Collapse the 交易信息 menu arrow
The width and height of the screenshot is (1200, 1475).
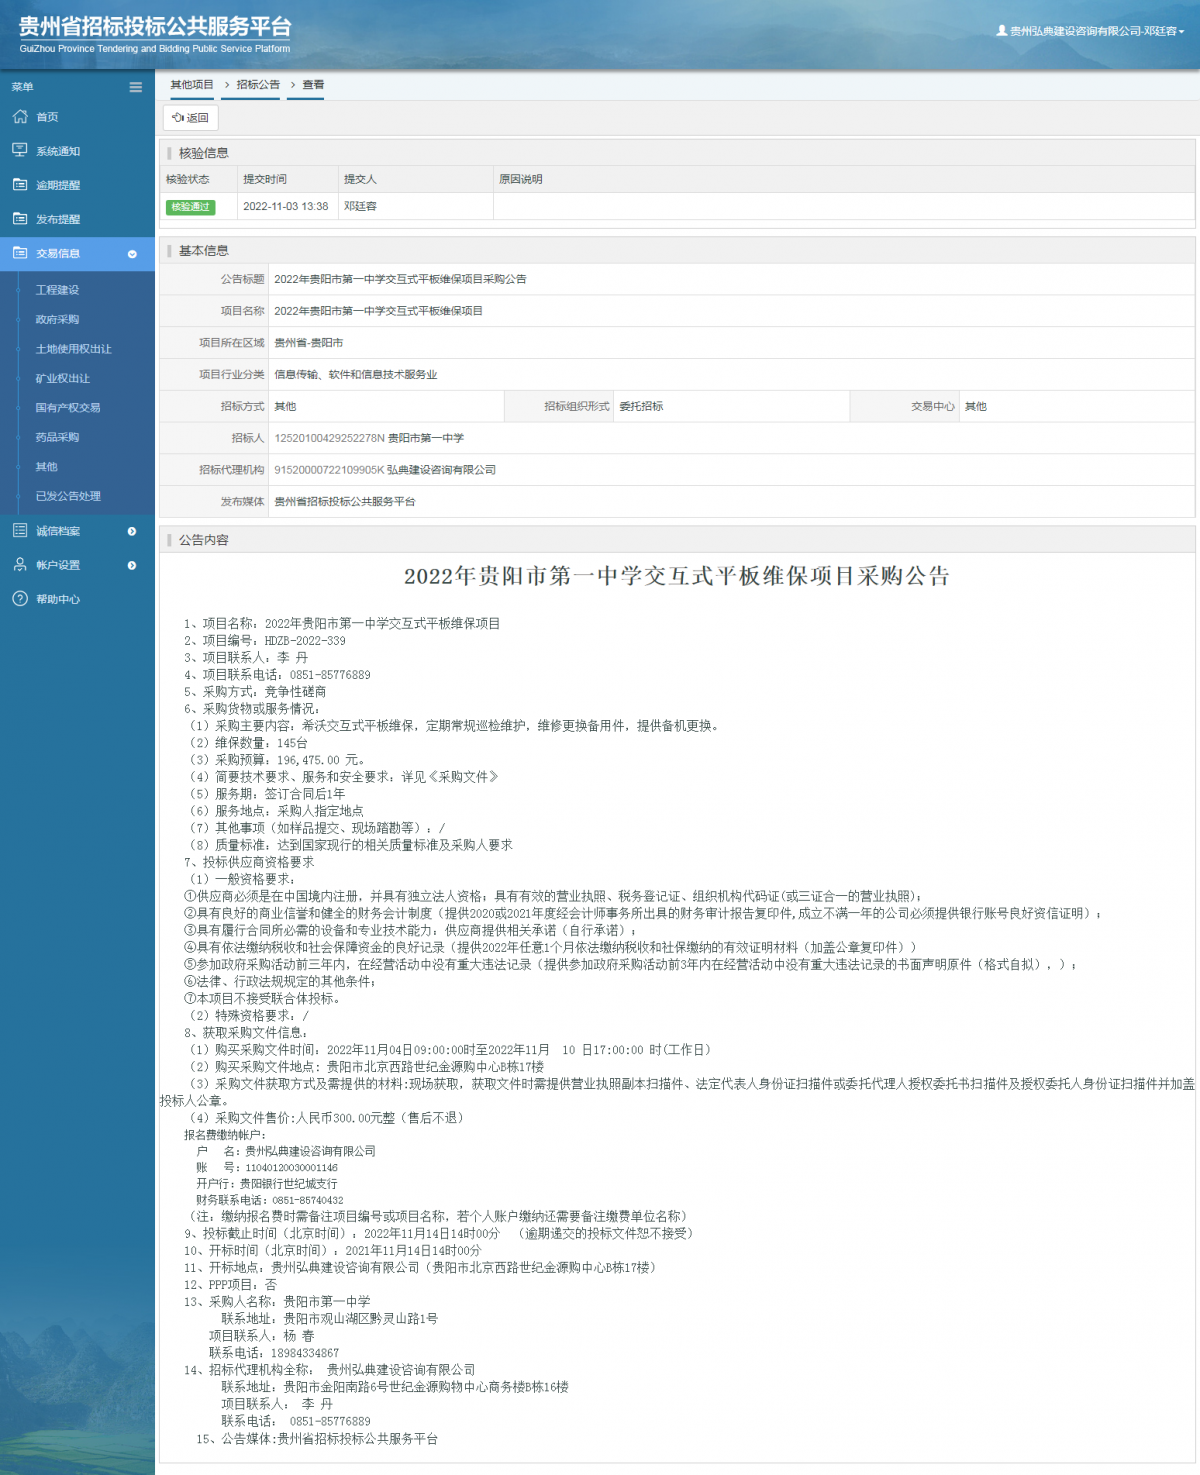pos(132,254)
